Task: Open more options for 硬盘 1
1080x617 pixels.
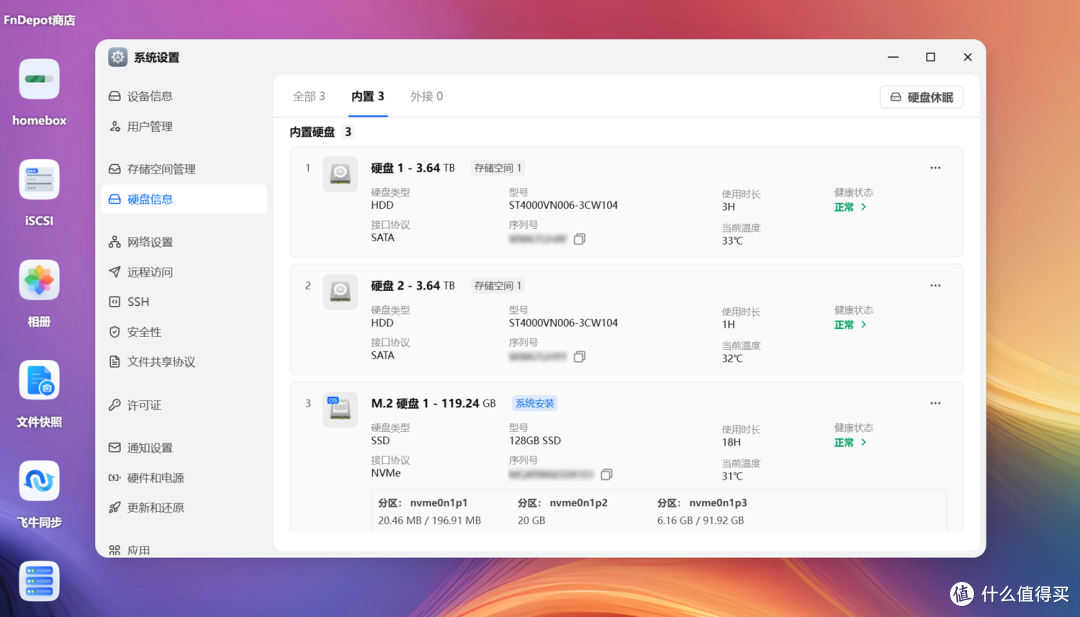Action: [x=935, y=168]
